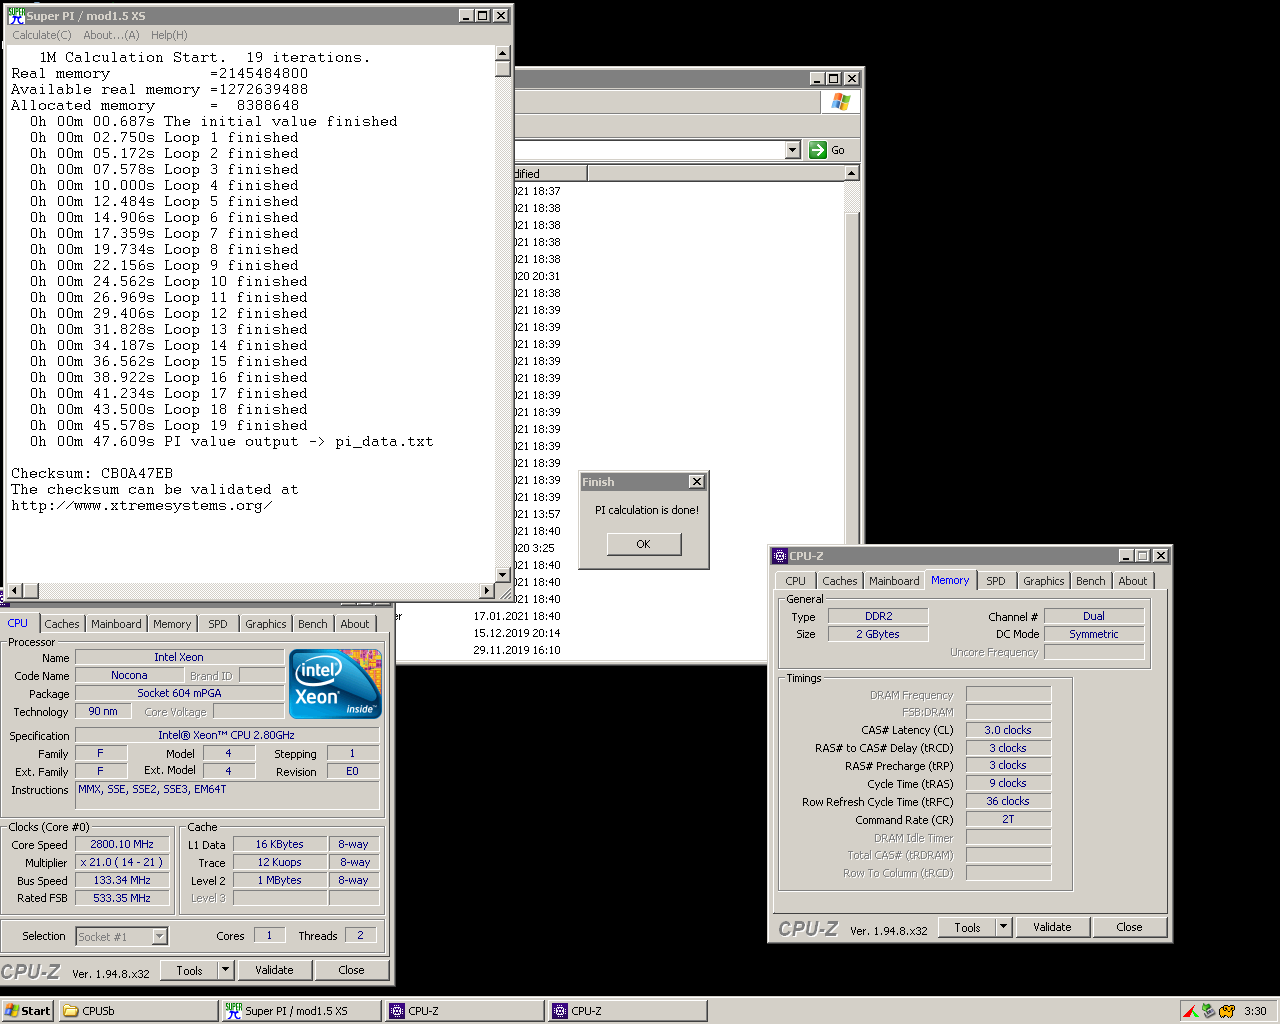The width and height of the screenshot is (1280, 1024).
Task: Click Explorer file list scrollbar up arrow
Action: pyautogui.click(x=852, y=173)
